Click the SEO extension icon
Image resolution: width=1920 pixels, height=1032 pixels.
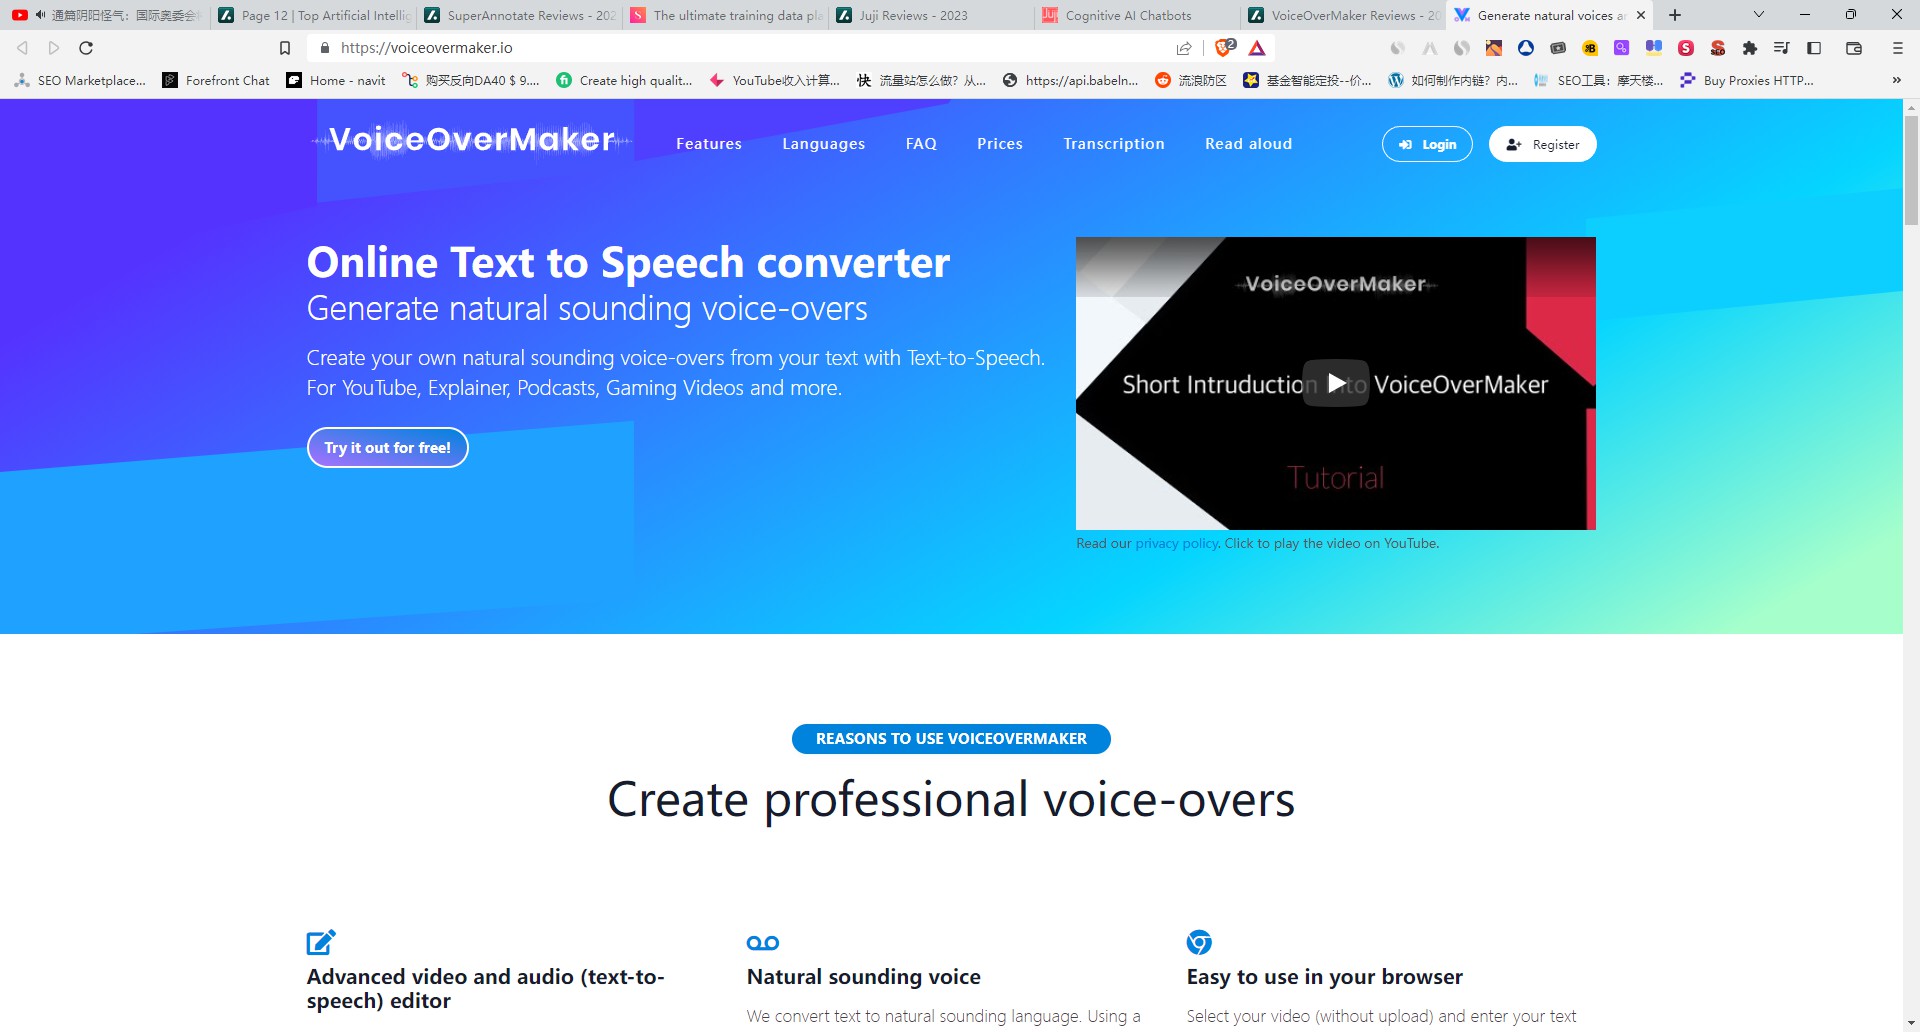coord(1718,48)
